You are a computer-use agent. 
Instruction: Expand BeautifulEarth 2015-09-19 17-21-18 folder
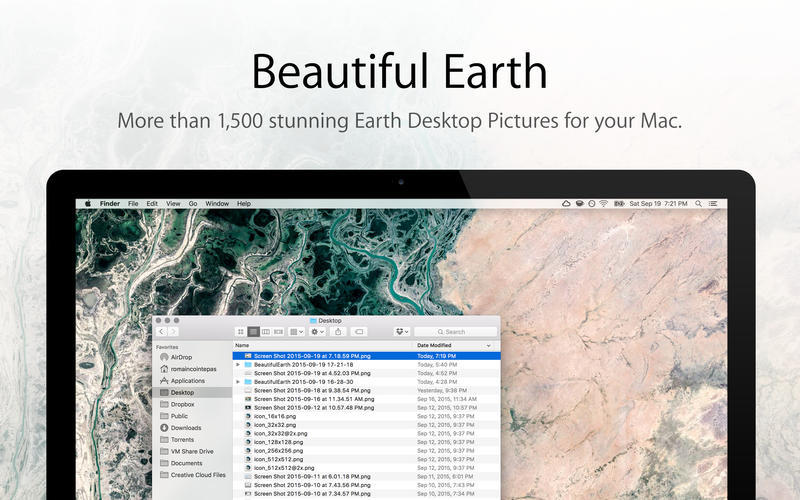238,365
